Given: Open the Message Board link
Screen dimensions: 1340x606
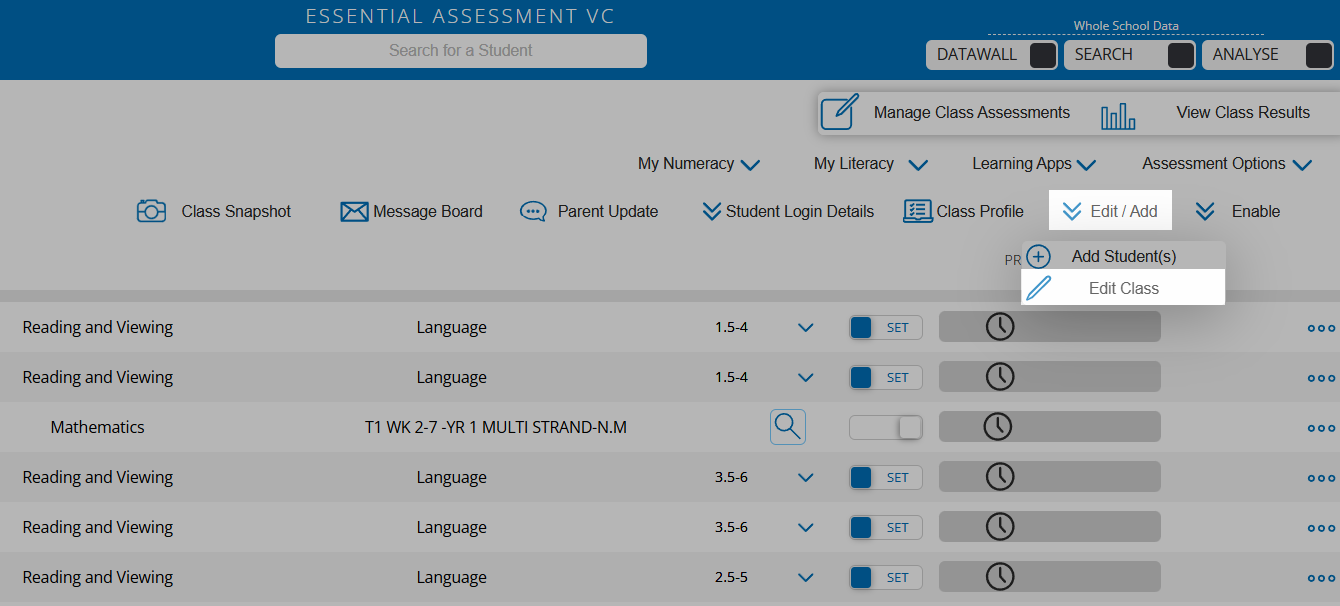Looking at the screenshot, I should click(x=428, y=212).
